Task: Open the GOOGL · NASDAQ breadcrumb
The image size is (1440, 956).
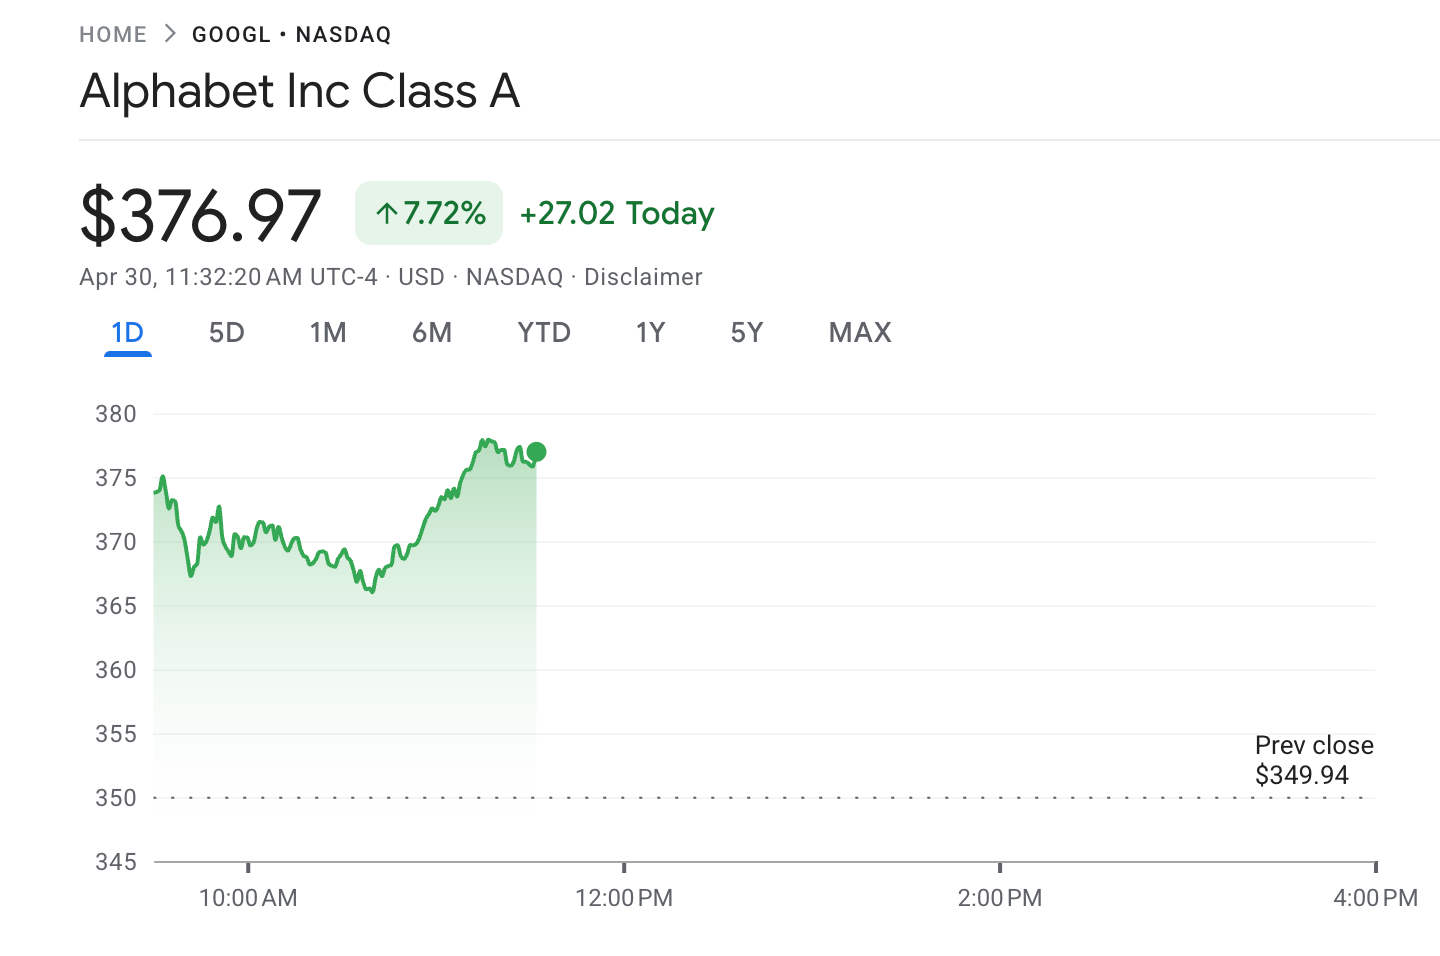Action: click(x=291, y=35)
